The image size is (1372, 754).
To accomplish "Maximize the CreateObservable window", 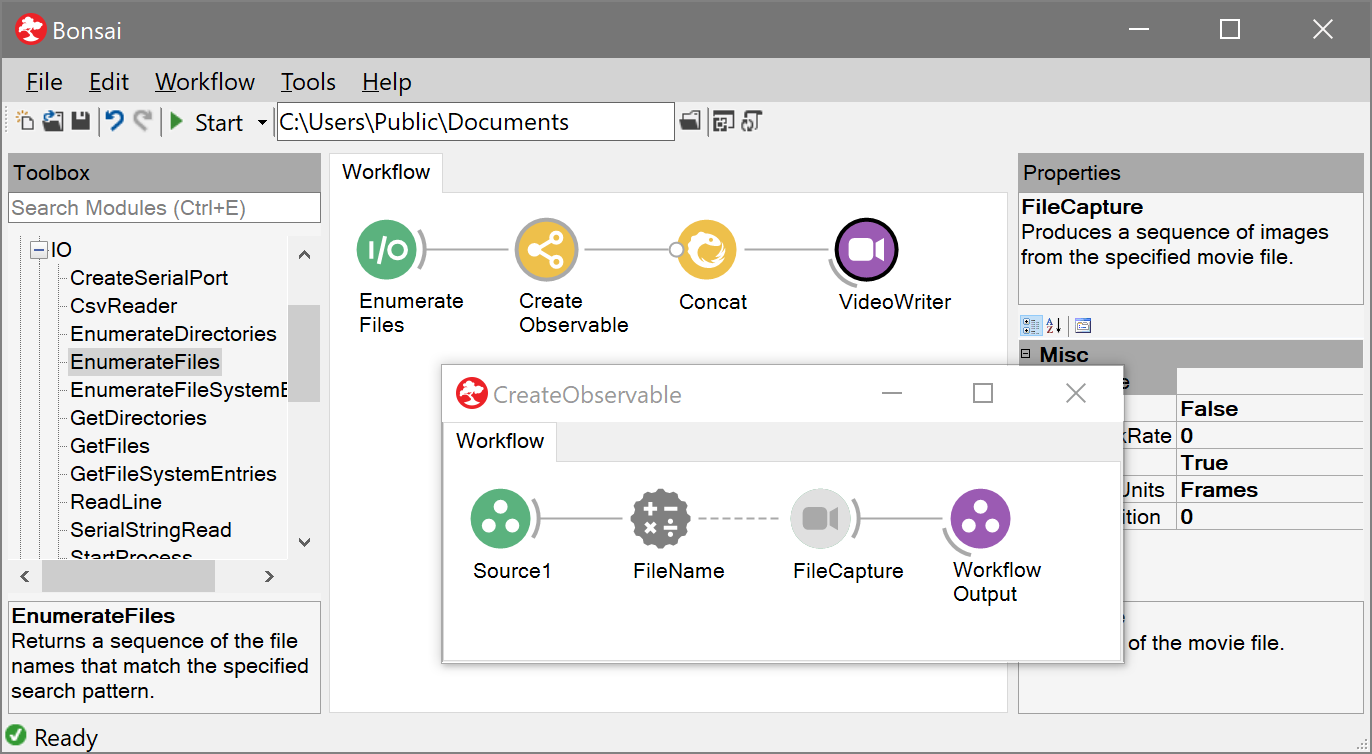I will pos(983,393).
